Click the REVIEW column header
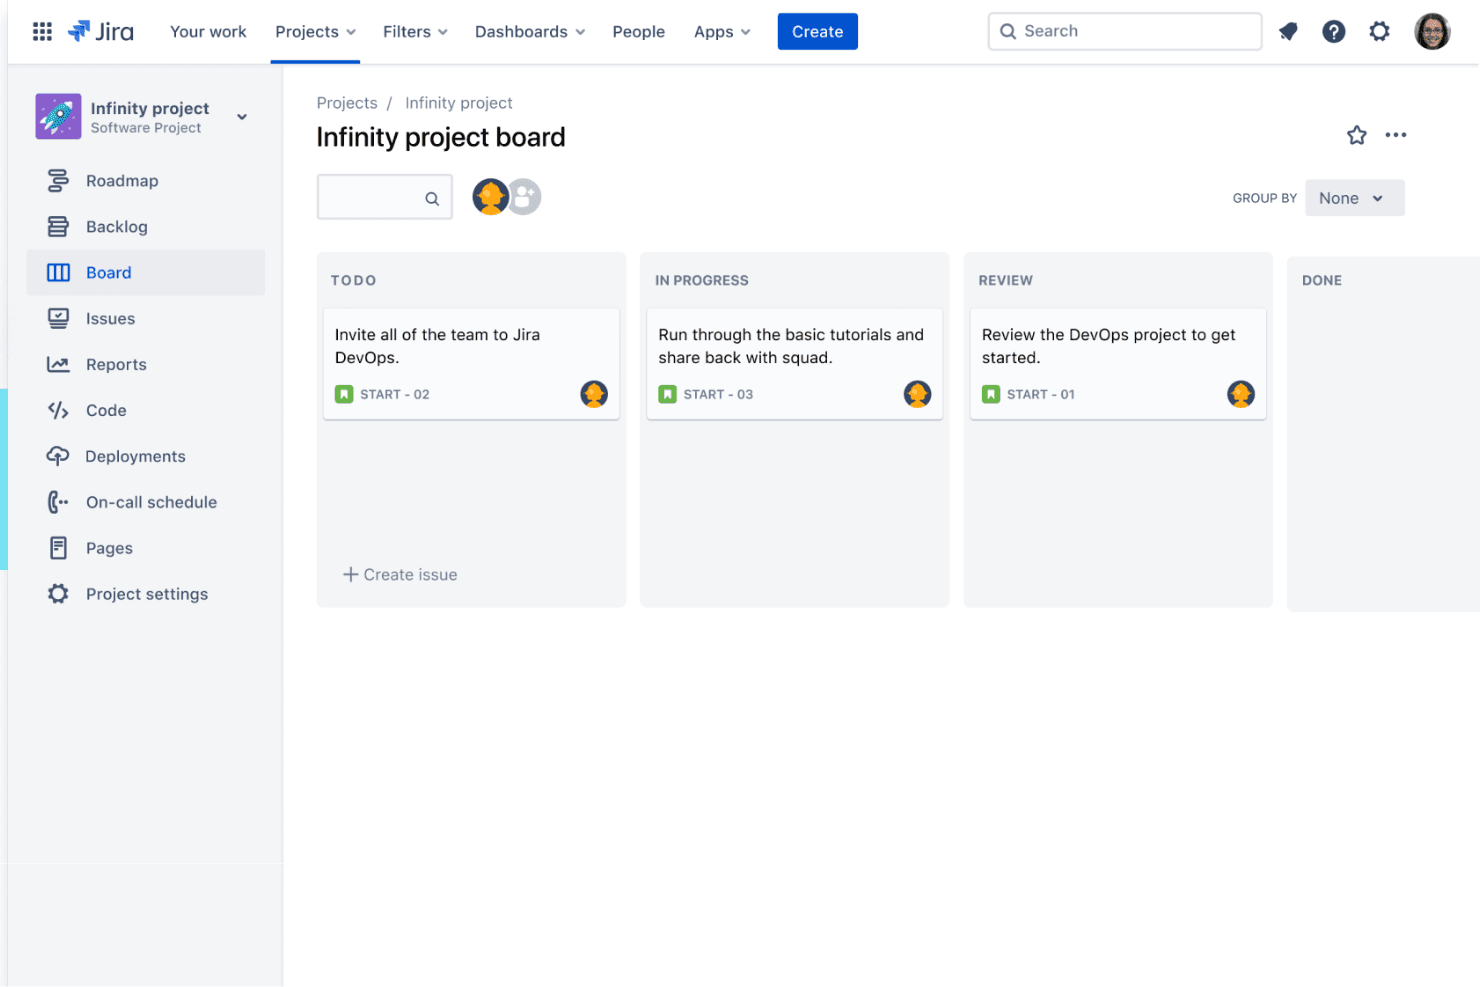Viewport: 1480px width, 987px height. coord(1005,281)
